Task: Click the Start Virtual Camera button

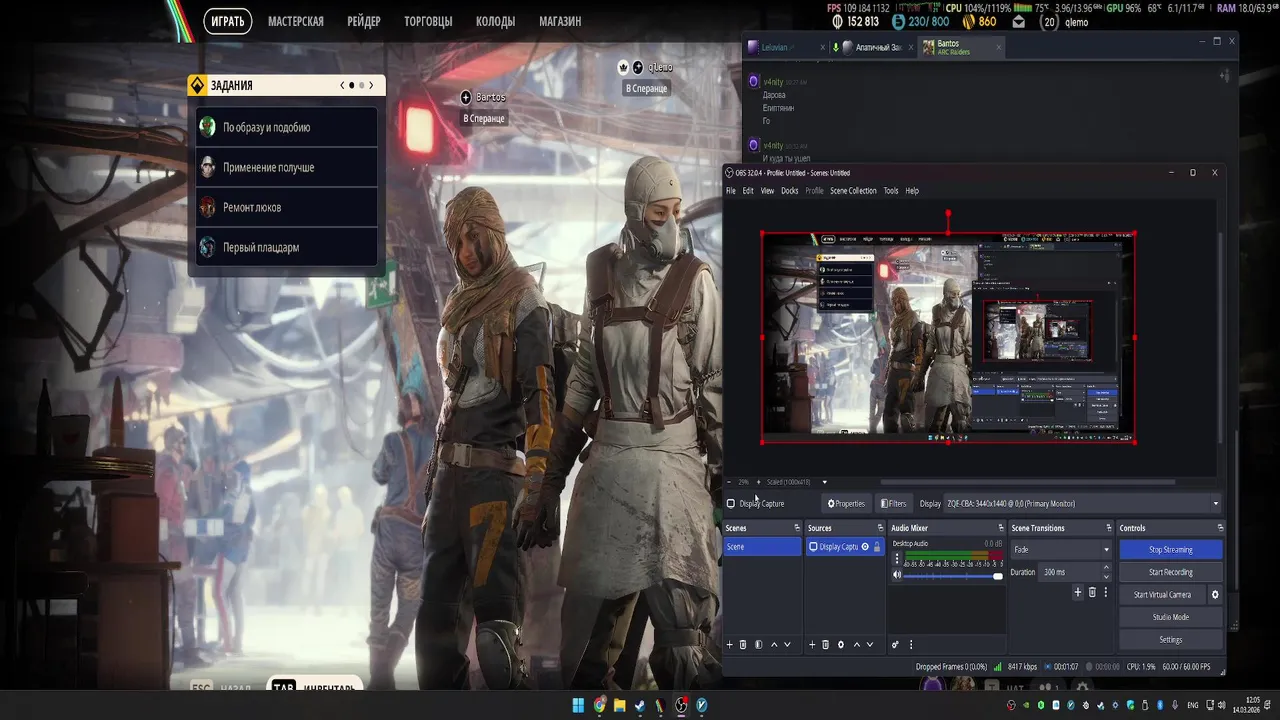Action: [x=1162, y=595]
